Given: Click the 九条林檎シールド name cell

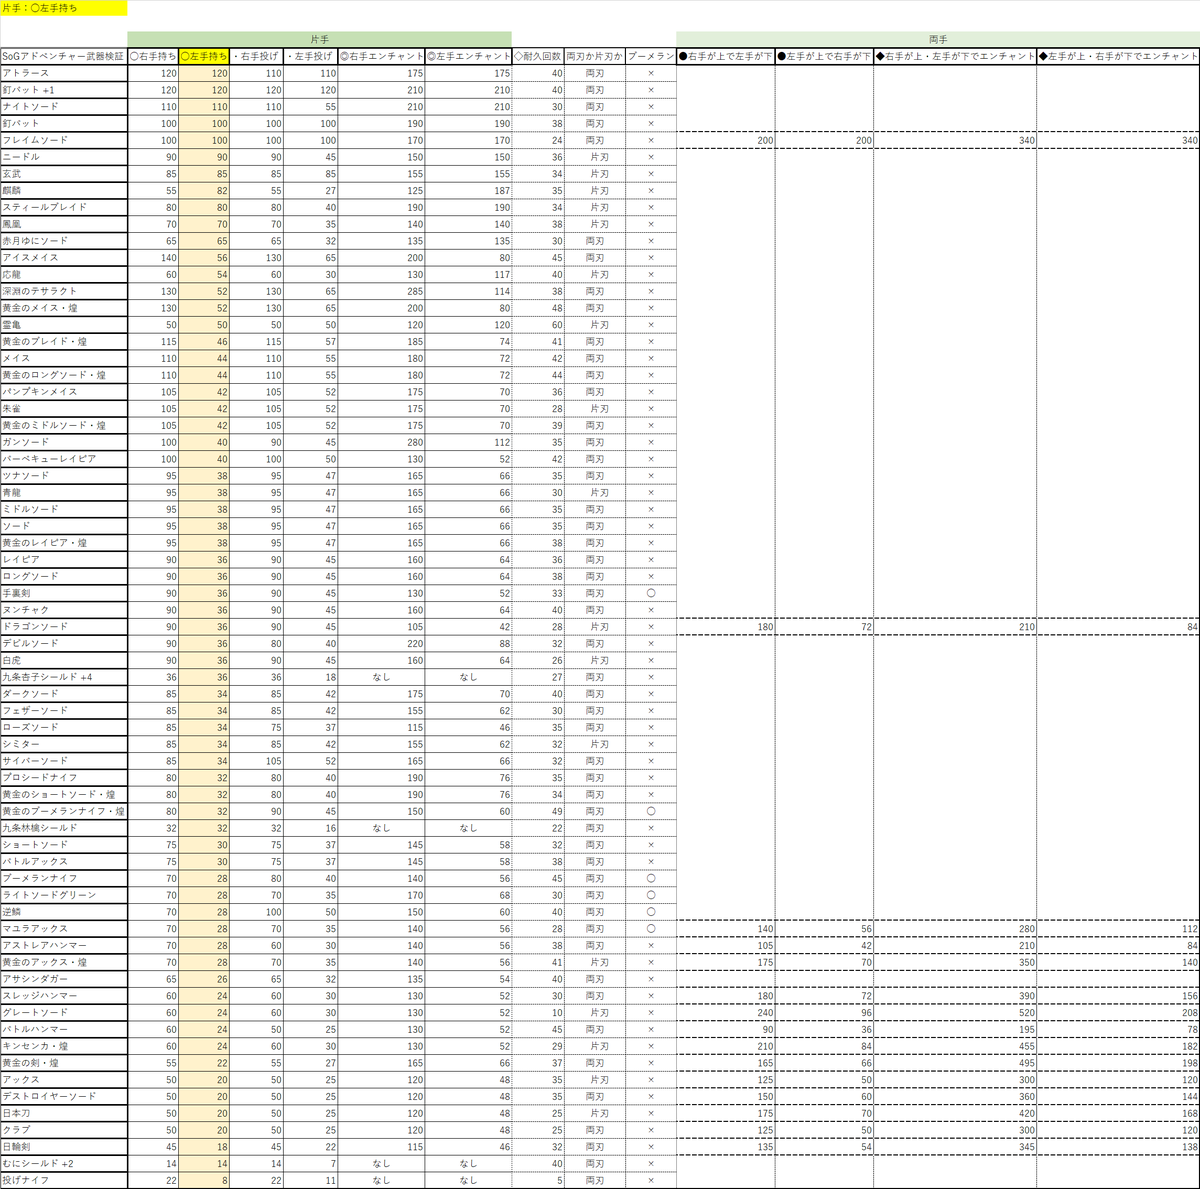Looking at the screenshot, I should (x=64, y=828).
